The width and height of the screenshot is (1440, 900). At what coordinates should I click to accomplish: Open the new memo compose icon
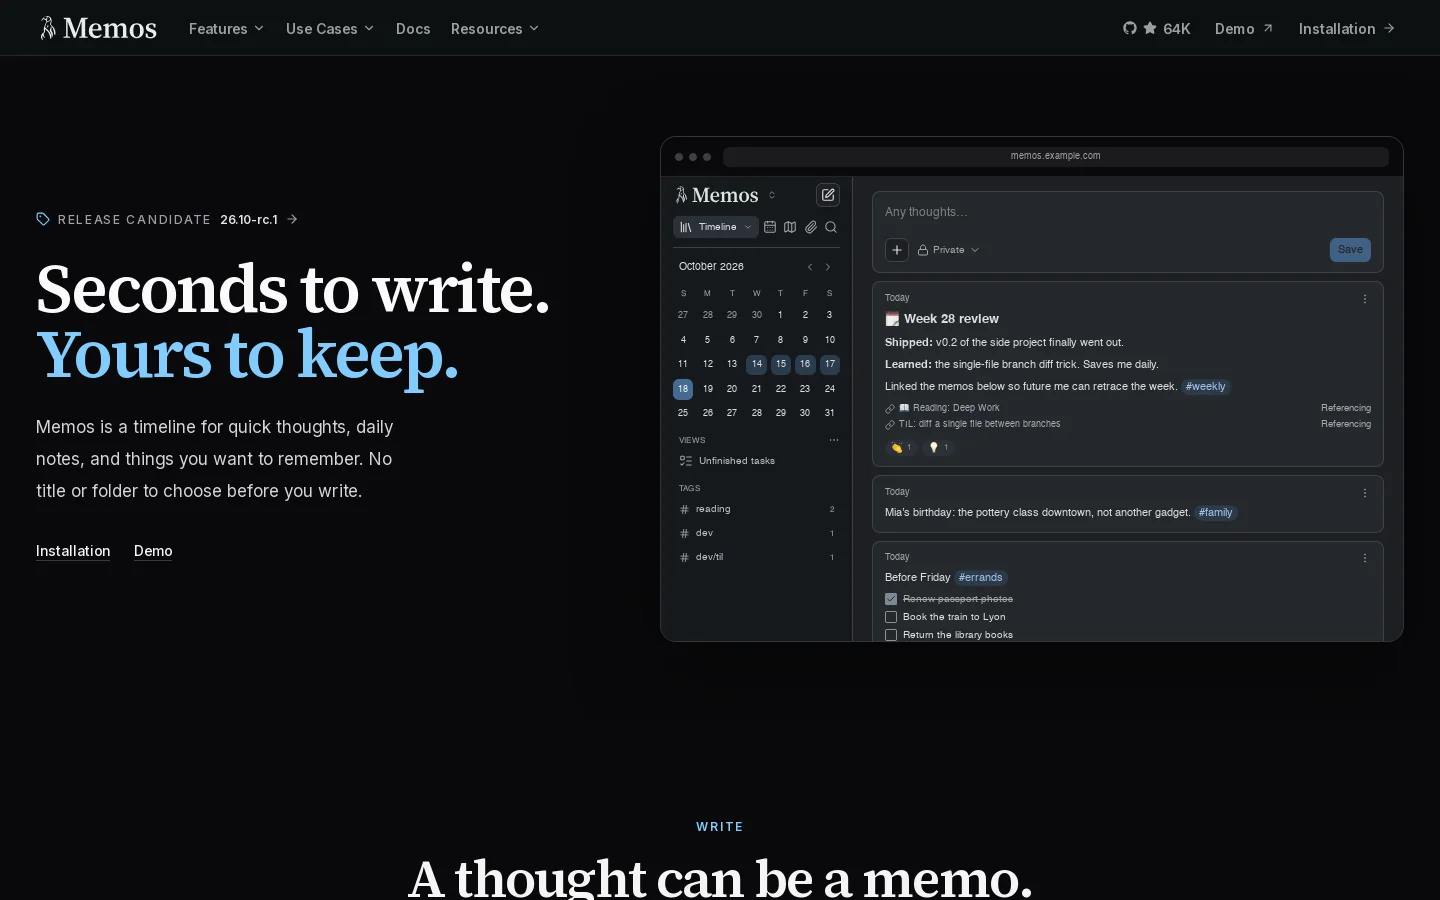(828, 195)
